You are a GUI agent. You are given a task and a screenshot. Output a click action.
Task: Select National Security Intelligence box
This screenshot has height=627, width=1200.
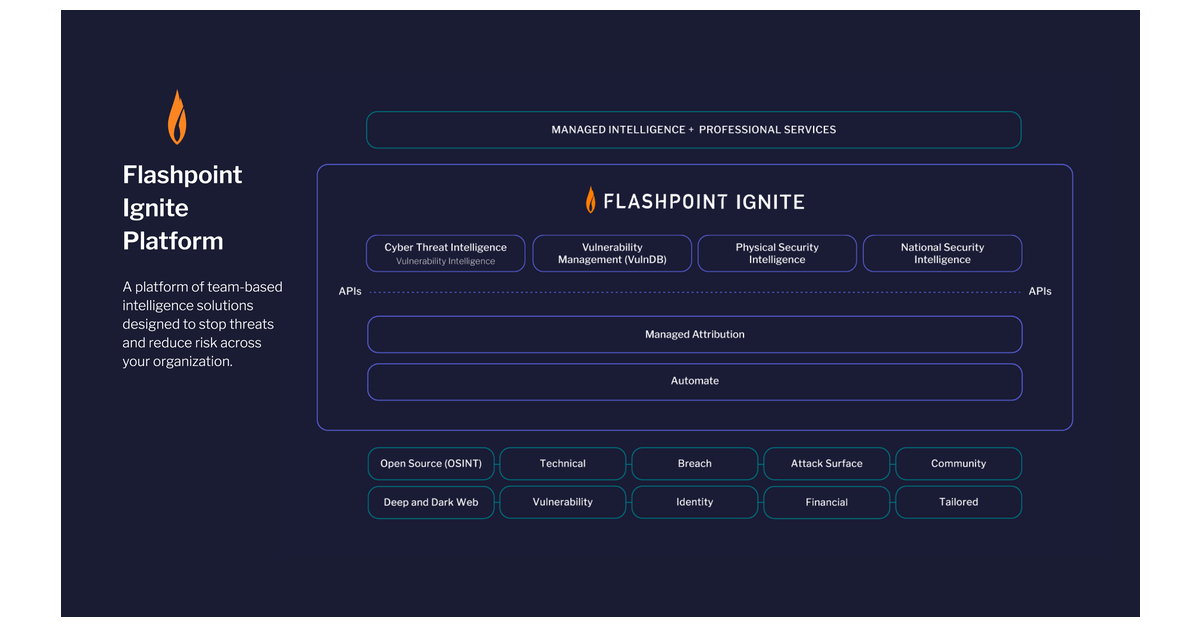[942, 254]
